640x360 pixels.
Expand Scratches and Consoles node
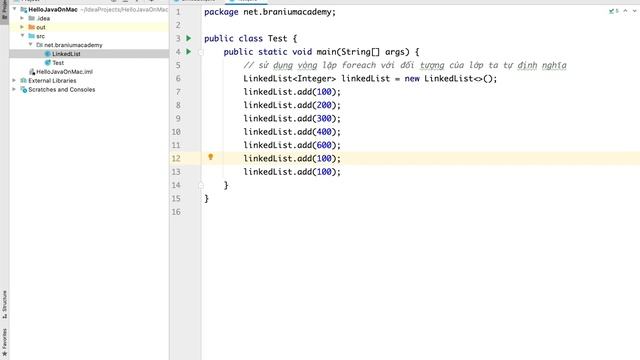(15, 89)
